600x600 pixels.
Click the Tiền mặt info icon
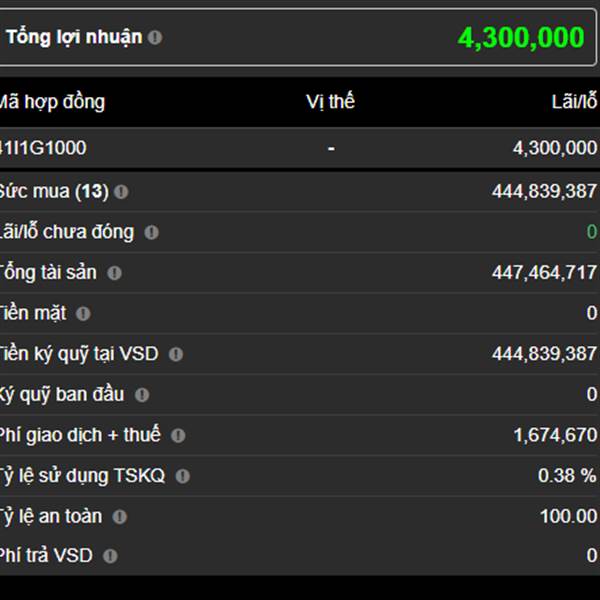point(83,313)
